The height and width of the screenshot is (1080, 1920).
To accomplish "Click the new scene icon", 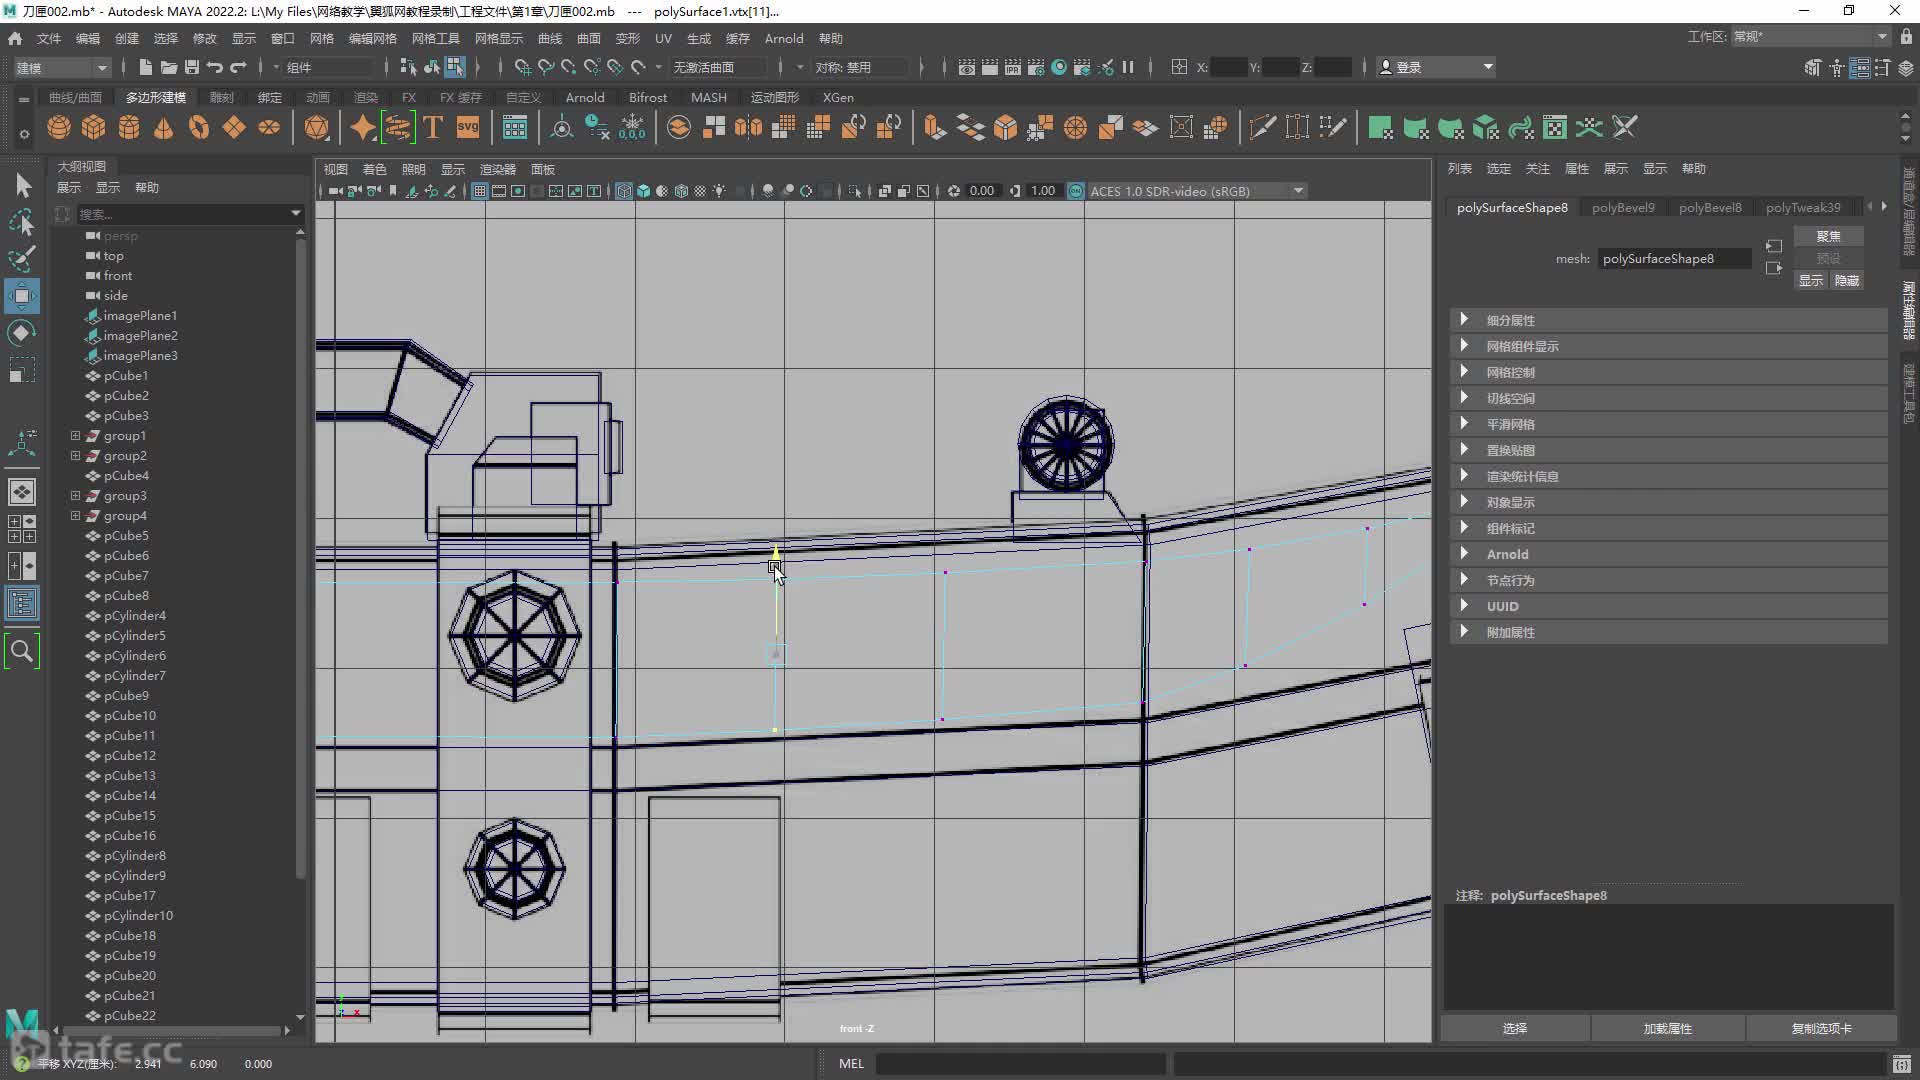I will [145, 67].
